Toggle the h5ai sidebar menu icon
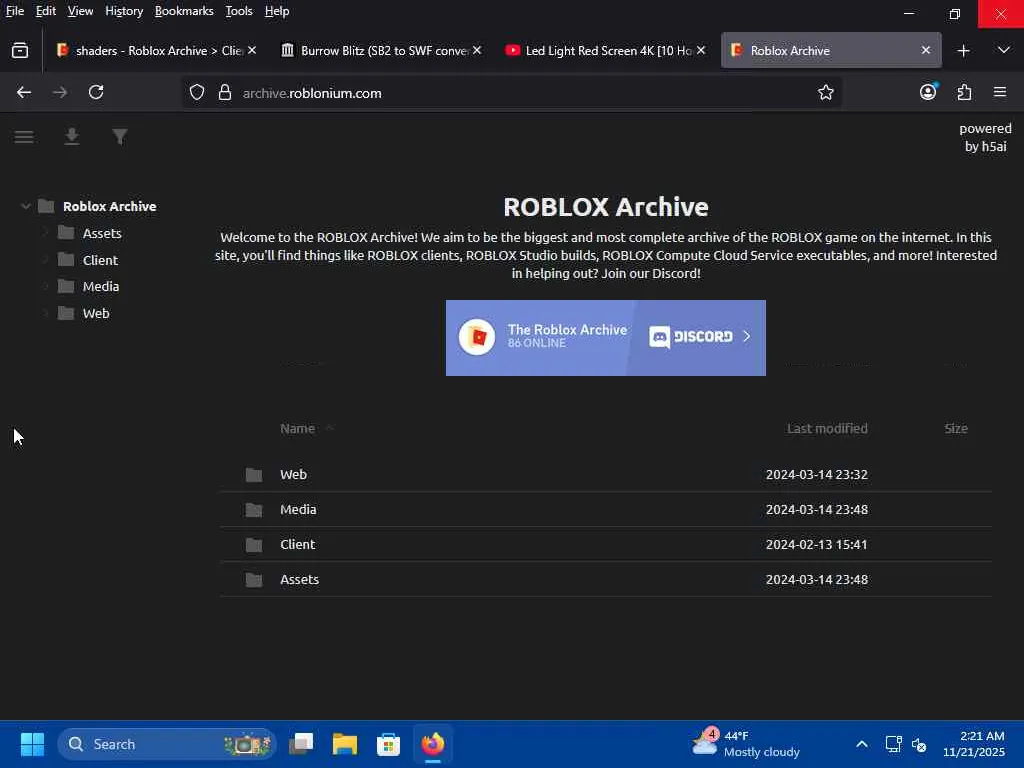 point(24,137)
